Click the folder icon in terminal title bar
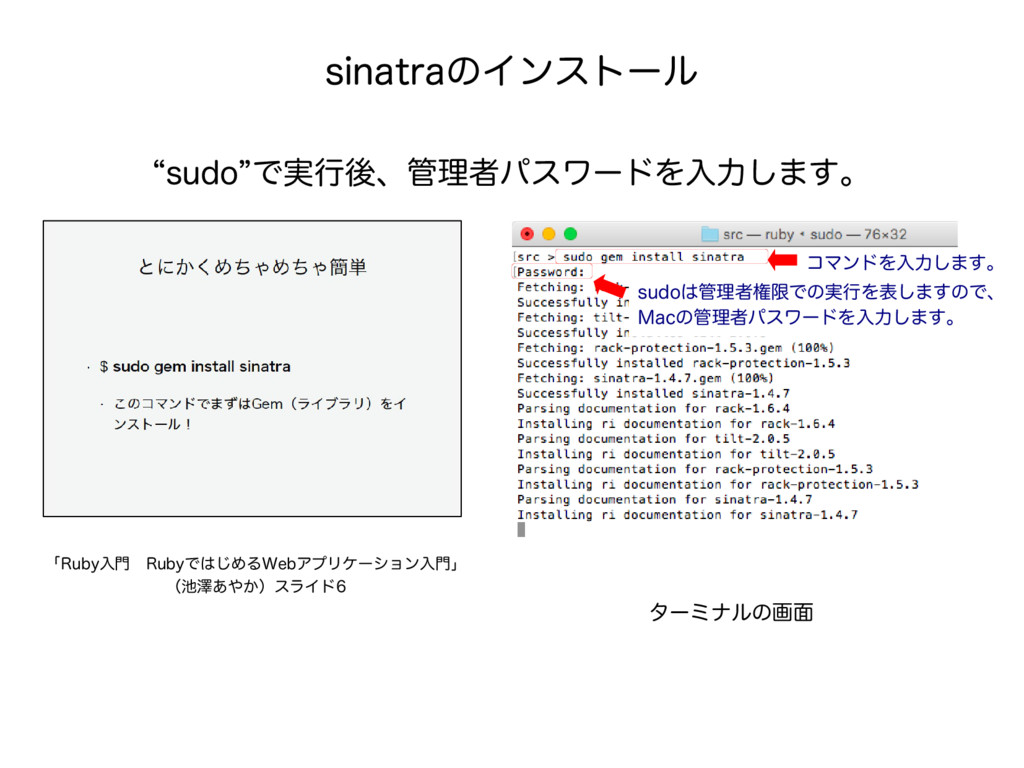1024x768 pixels. click(709, 234)
